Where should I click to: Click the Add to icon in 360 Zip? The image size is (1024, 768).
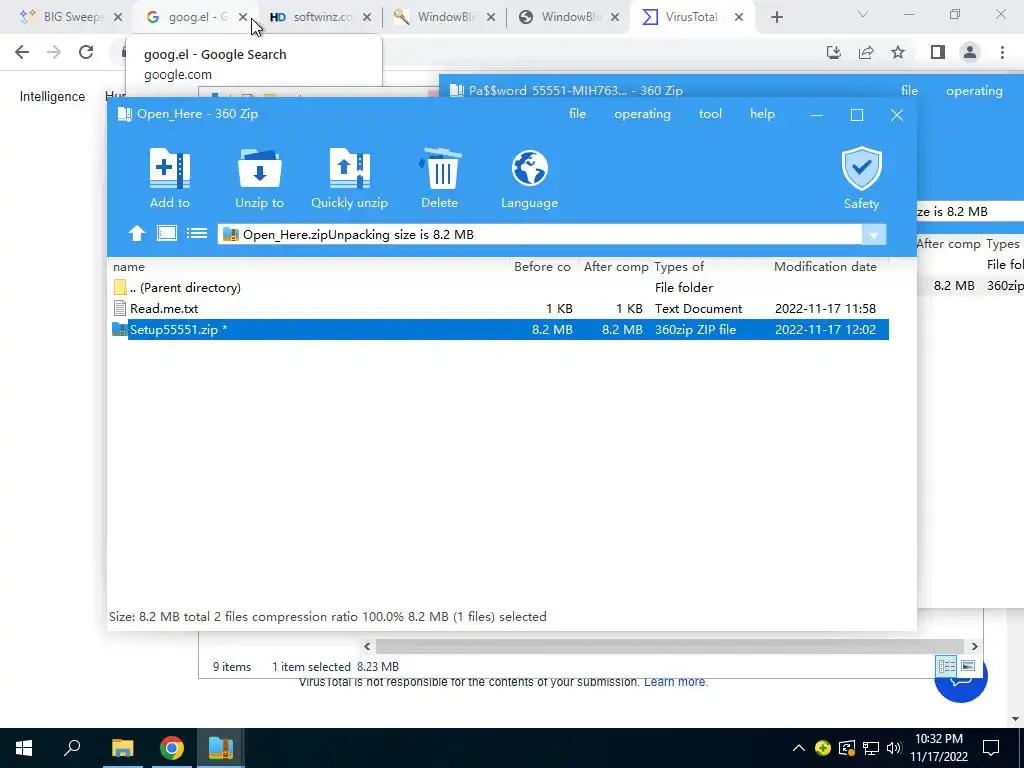click(x=170, y=178)
